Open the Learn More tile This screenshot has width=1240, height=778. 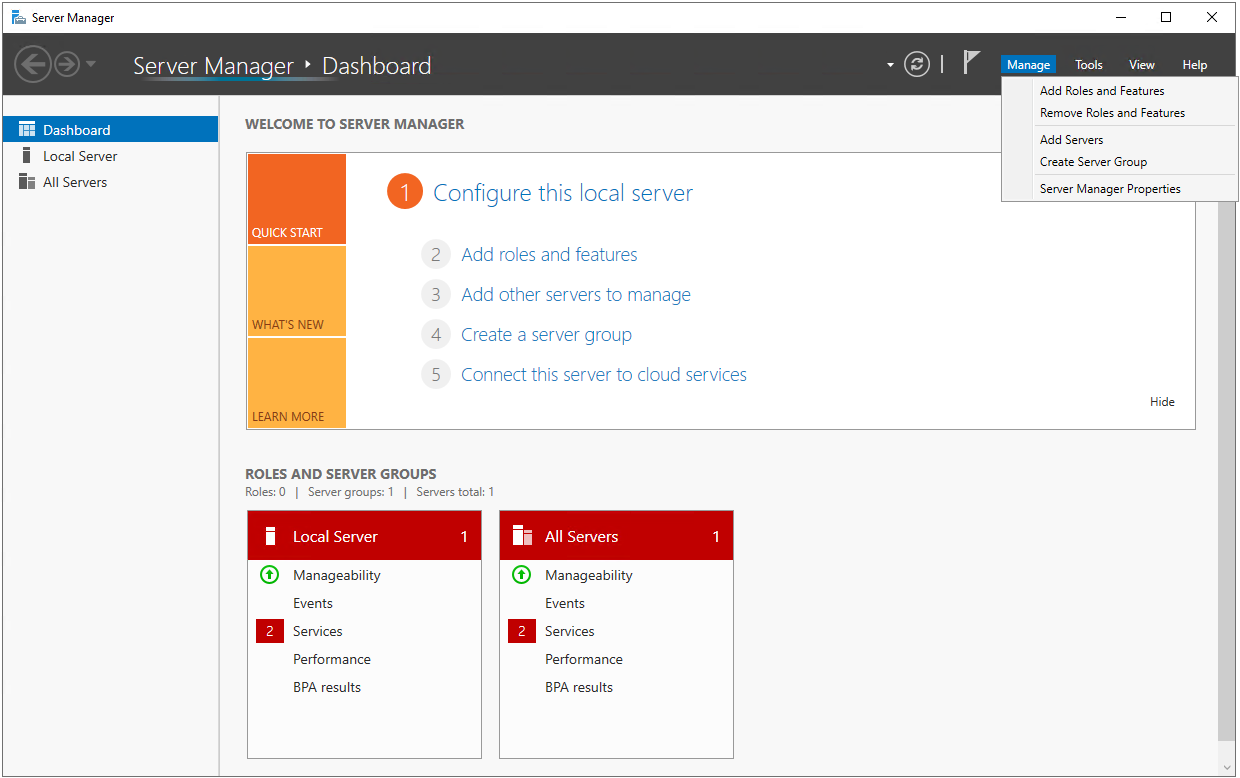pos(296,383)
